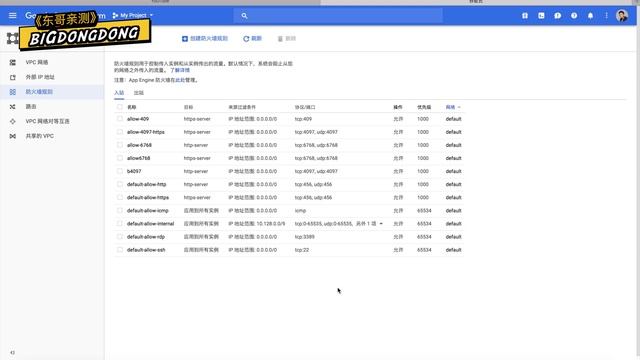The image size is (640, 360).
Task: Sort by the 目标 column header
Action: (188, 107)
